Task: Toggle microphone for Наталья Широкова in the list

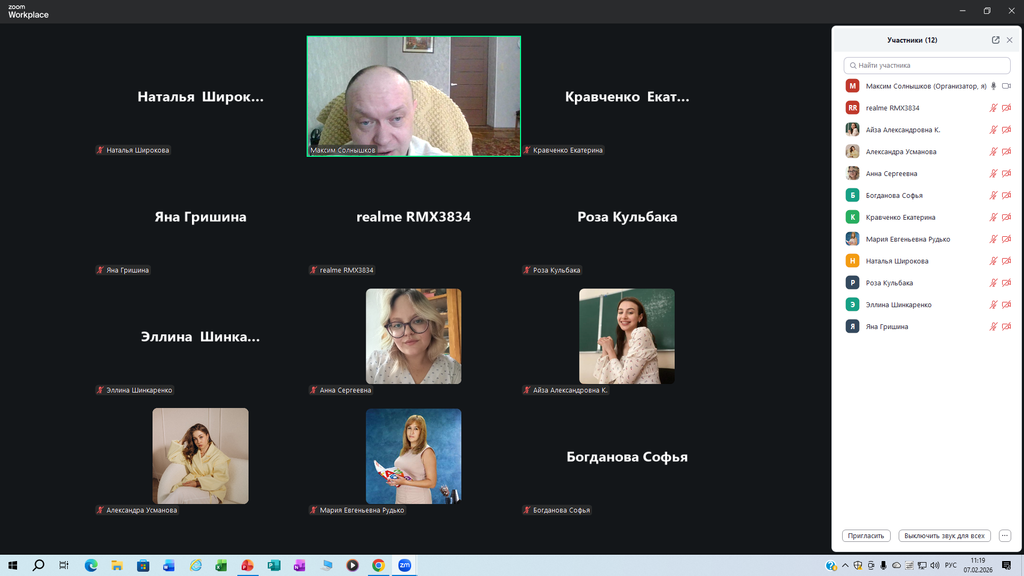Action: pos(994,261)
